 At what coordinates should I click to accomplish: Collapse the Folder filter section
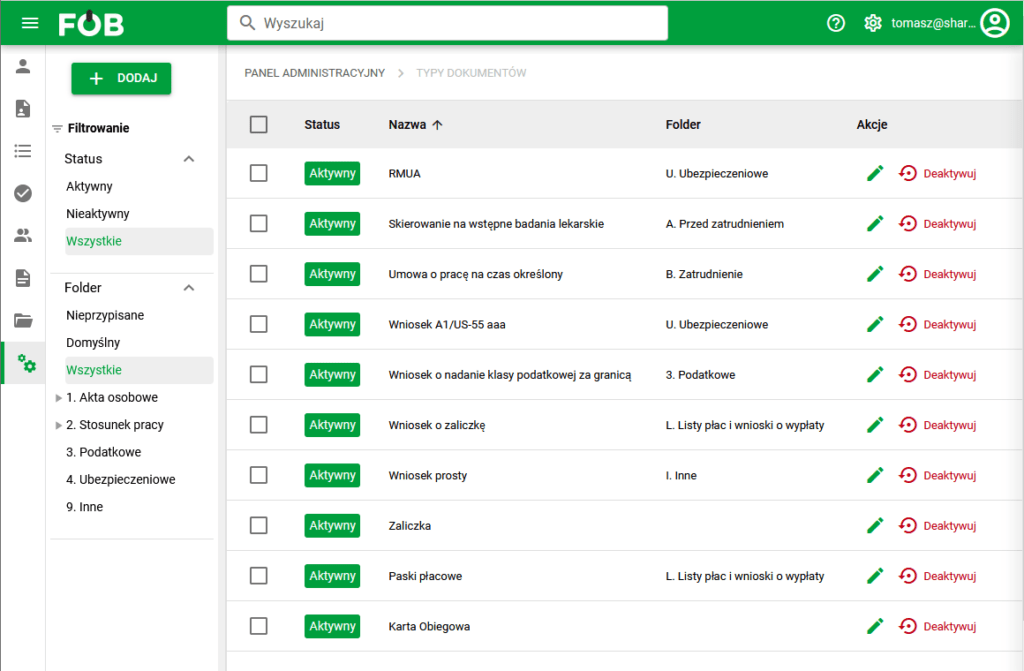pos(189,287)
